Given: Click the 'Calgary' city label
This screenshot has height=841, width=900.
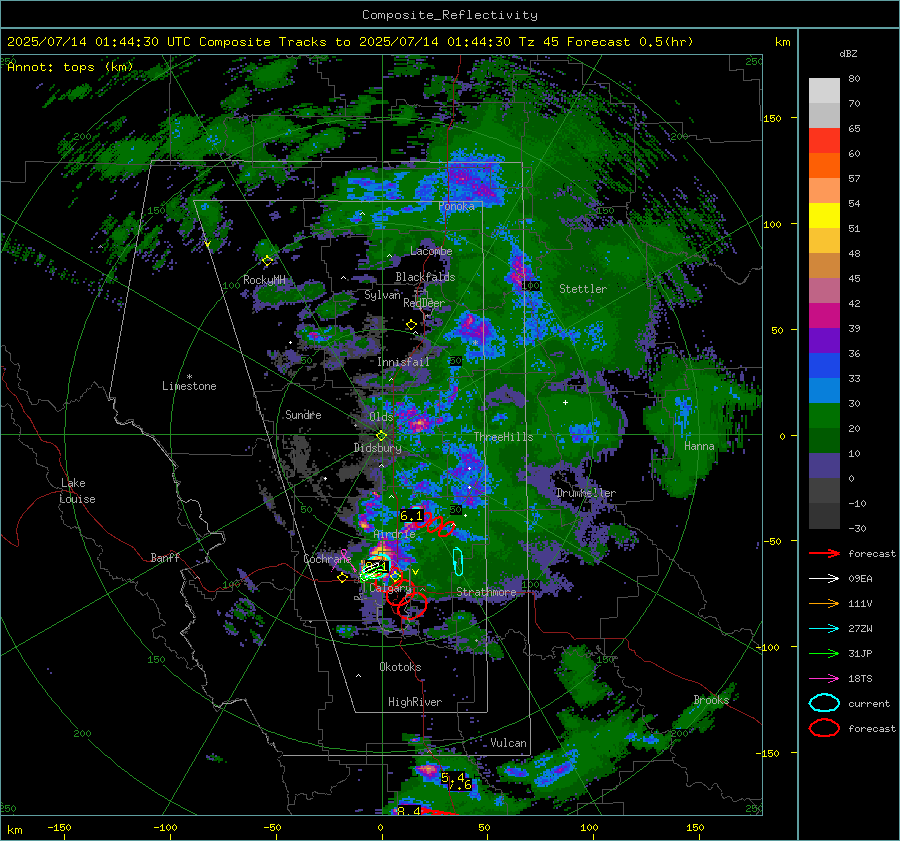Looking at the screenshot, I should pos(390,588).
